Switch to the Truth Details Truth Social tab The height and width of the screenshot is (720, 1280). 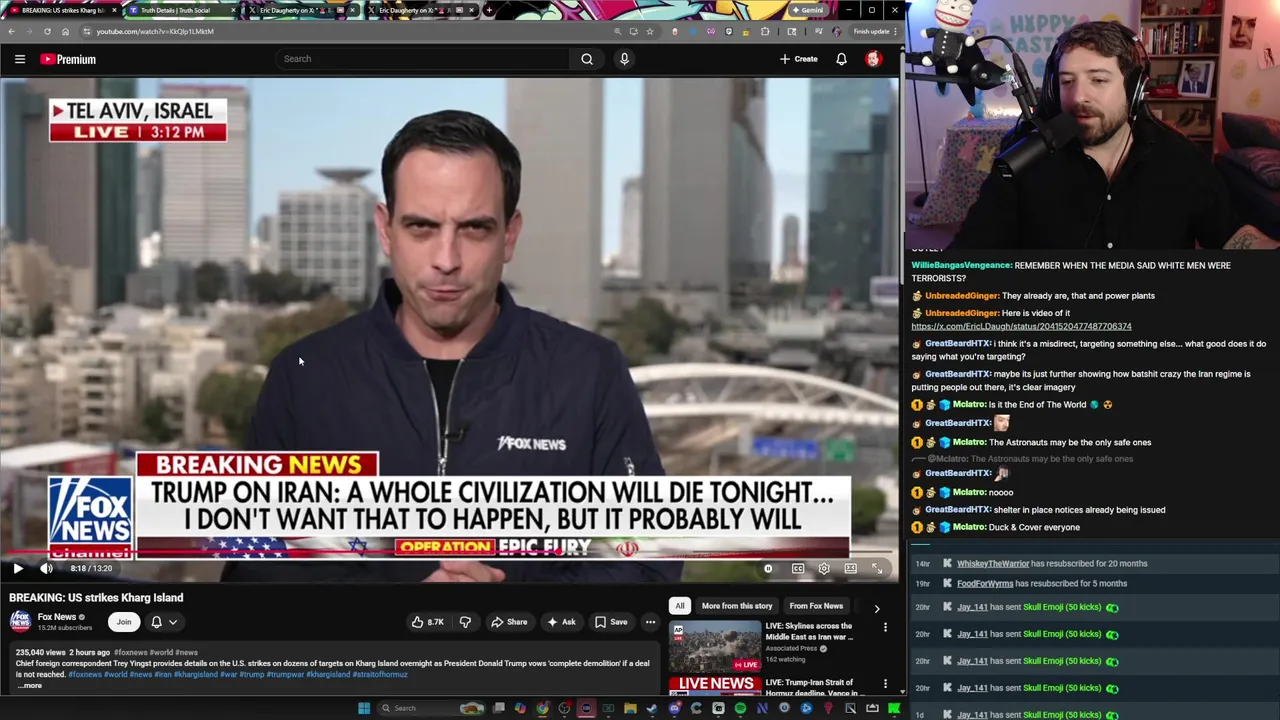pos(181,10)
